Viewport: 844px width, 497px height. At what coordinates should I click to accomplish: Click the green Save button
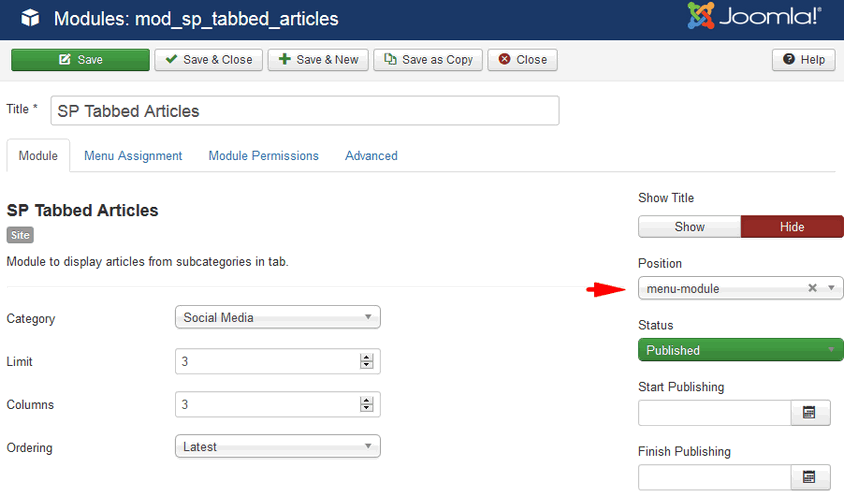tap(79, 60)
